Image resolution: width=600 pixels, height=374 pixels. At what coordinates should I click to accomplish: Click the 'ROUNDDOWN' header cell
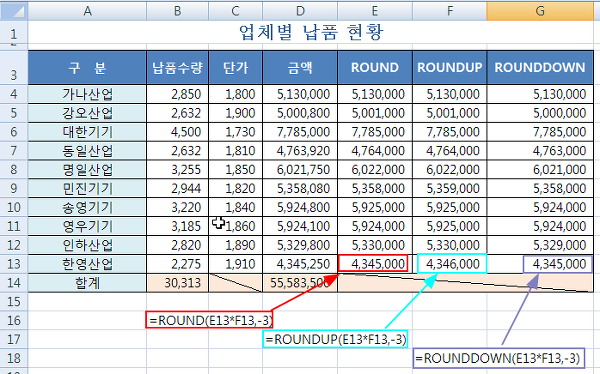coord(540,67)
